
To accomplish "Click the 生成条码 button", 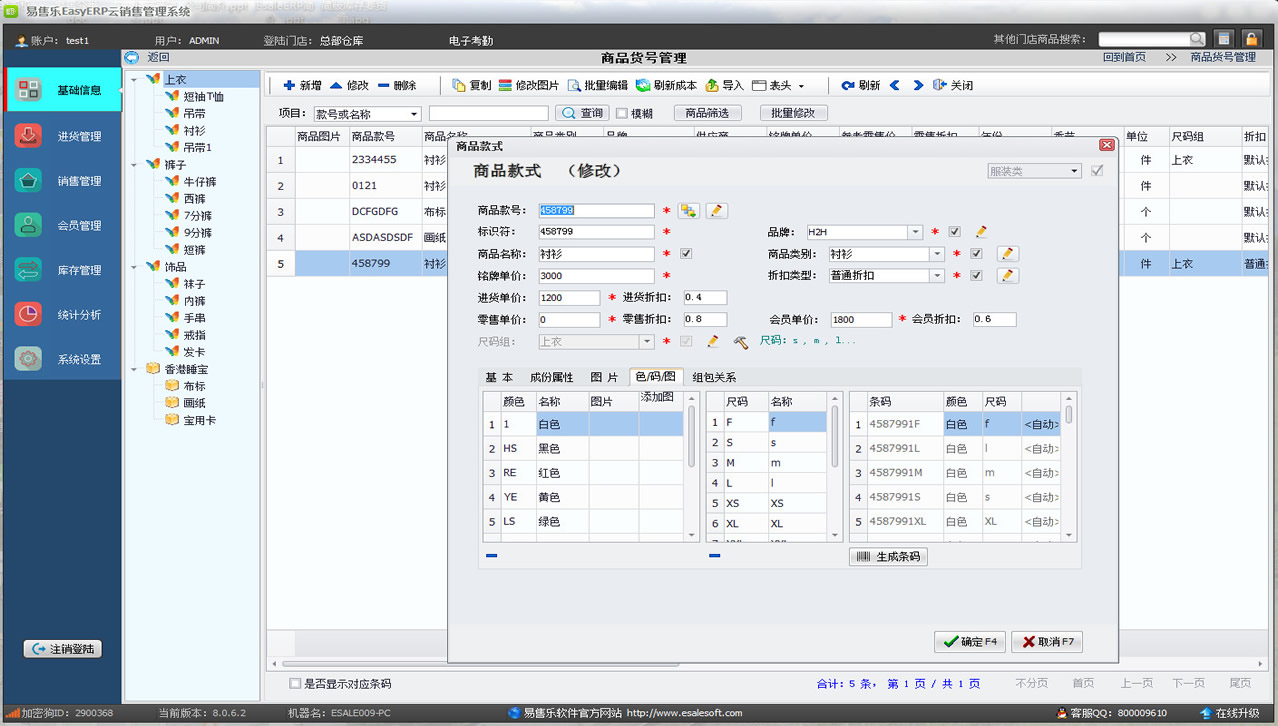I will (888, 557).
